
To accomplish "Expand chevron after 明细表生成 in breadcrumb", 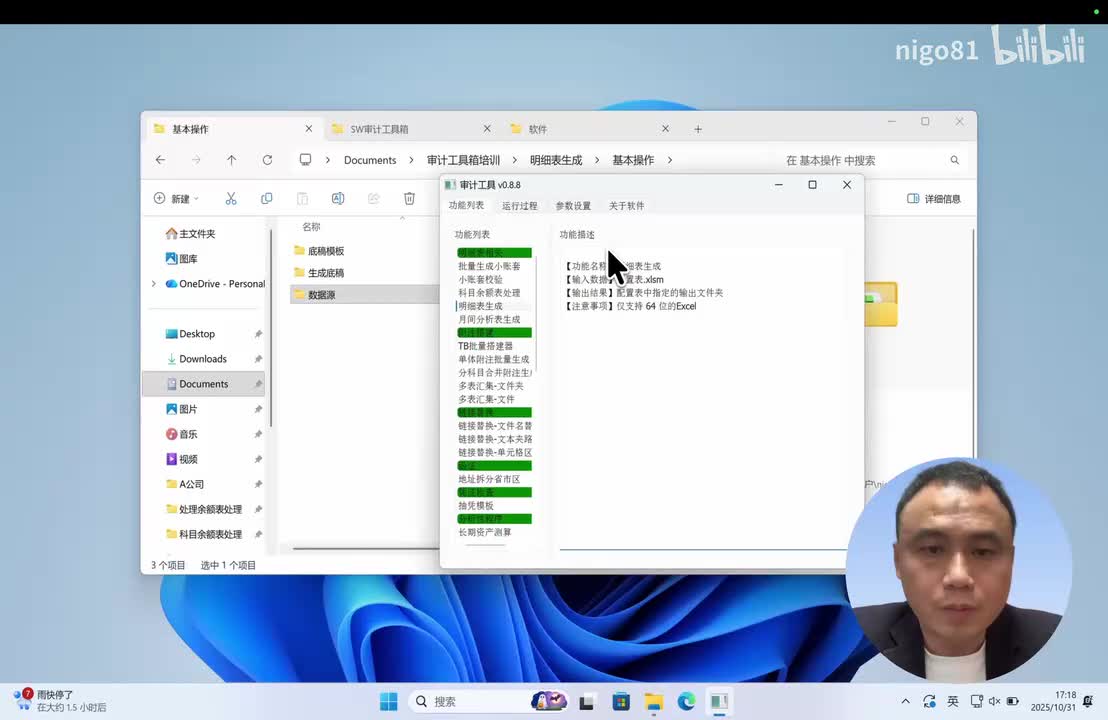I will pos(597,160).
